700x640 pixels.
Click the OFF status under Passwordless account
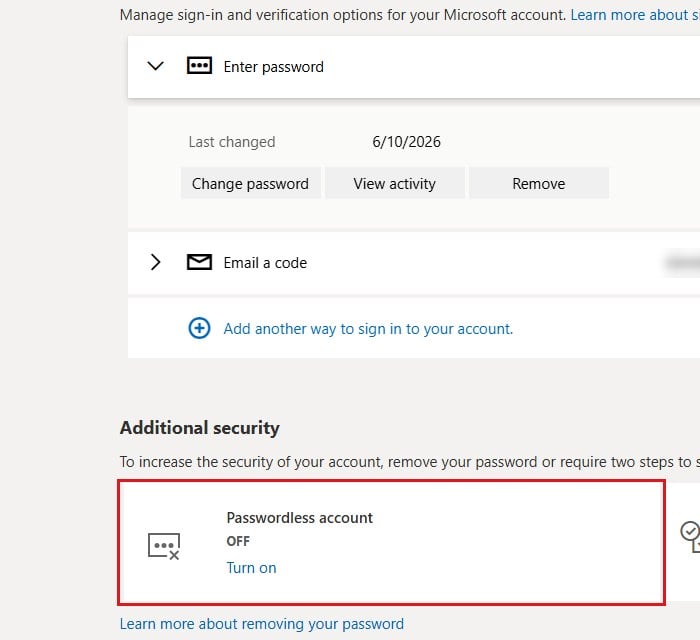pos(238,541)
